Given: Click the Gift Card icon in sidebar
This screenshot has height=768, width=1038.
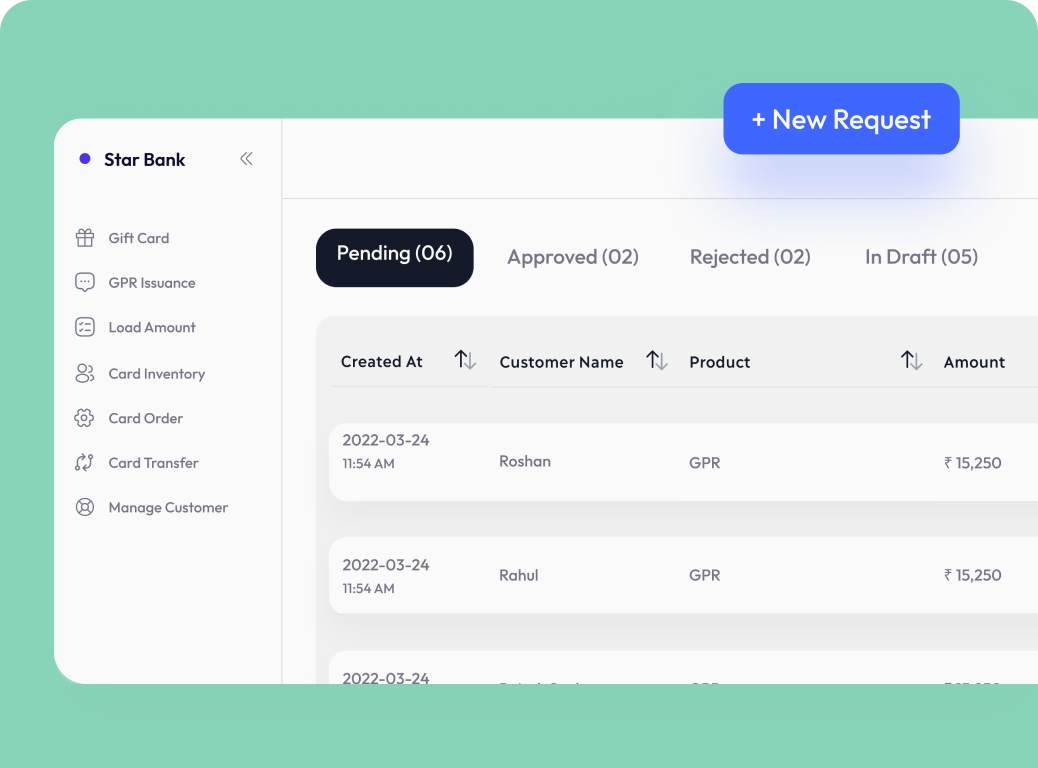Looking at the screenshot, I should [85, 238].
